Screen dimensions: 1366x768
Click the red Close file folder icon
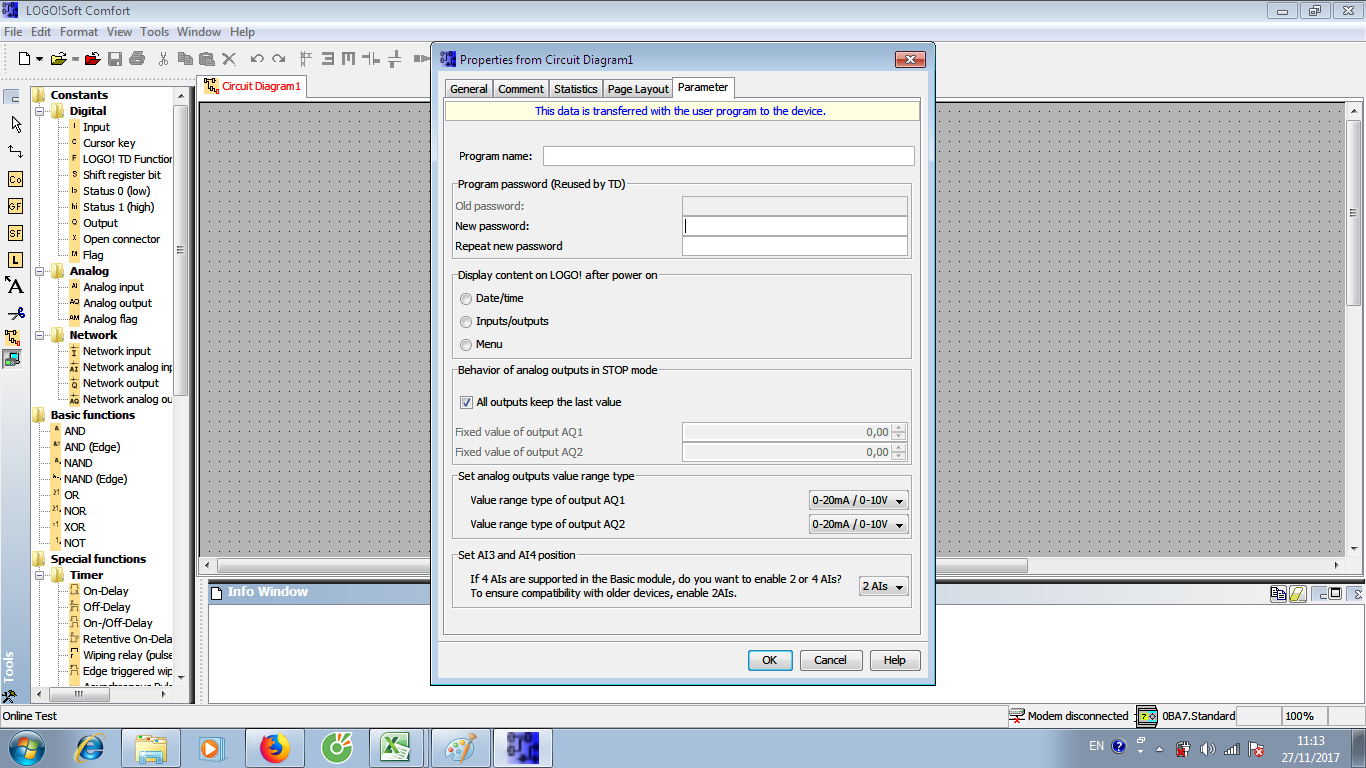pos(92,59)
